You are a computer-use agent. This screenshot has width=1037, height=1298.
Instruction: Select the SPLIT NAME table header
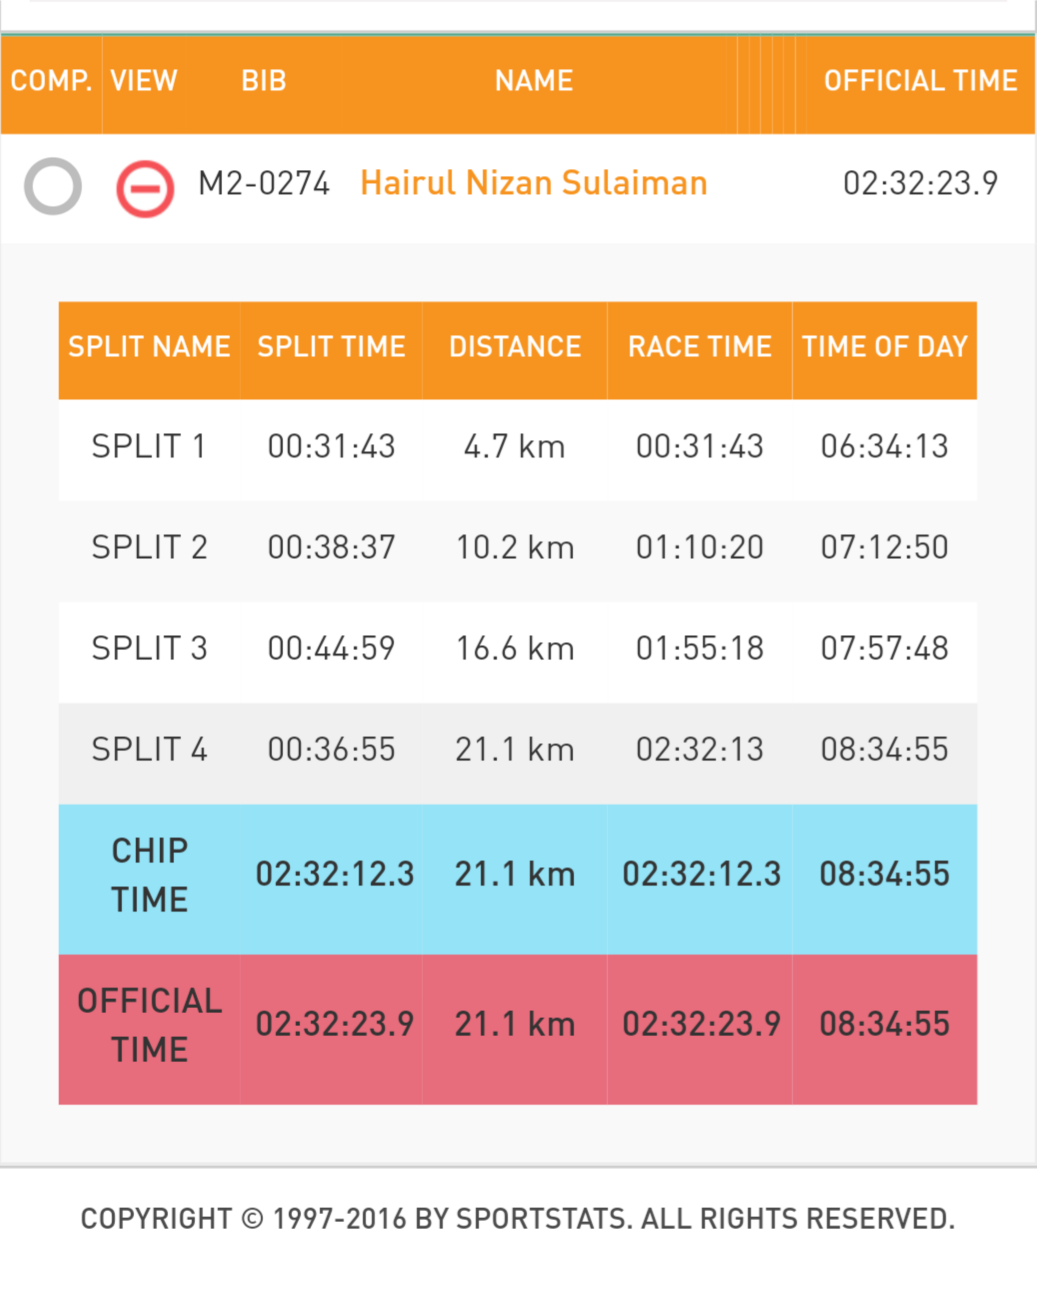pos(149,347)
